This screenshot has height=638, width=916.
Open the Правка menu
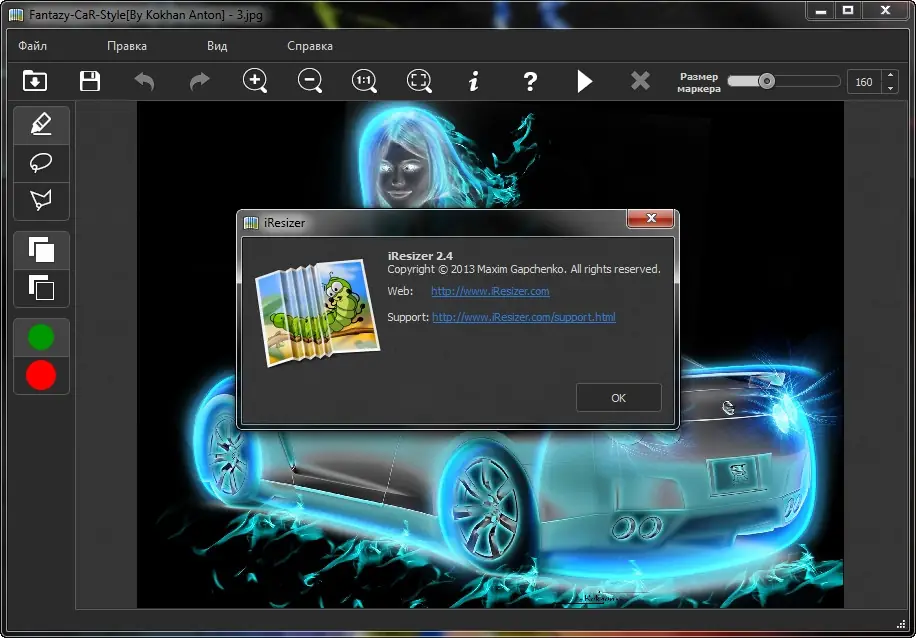pos(127,46)
